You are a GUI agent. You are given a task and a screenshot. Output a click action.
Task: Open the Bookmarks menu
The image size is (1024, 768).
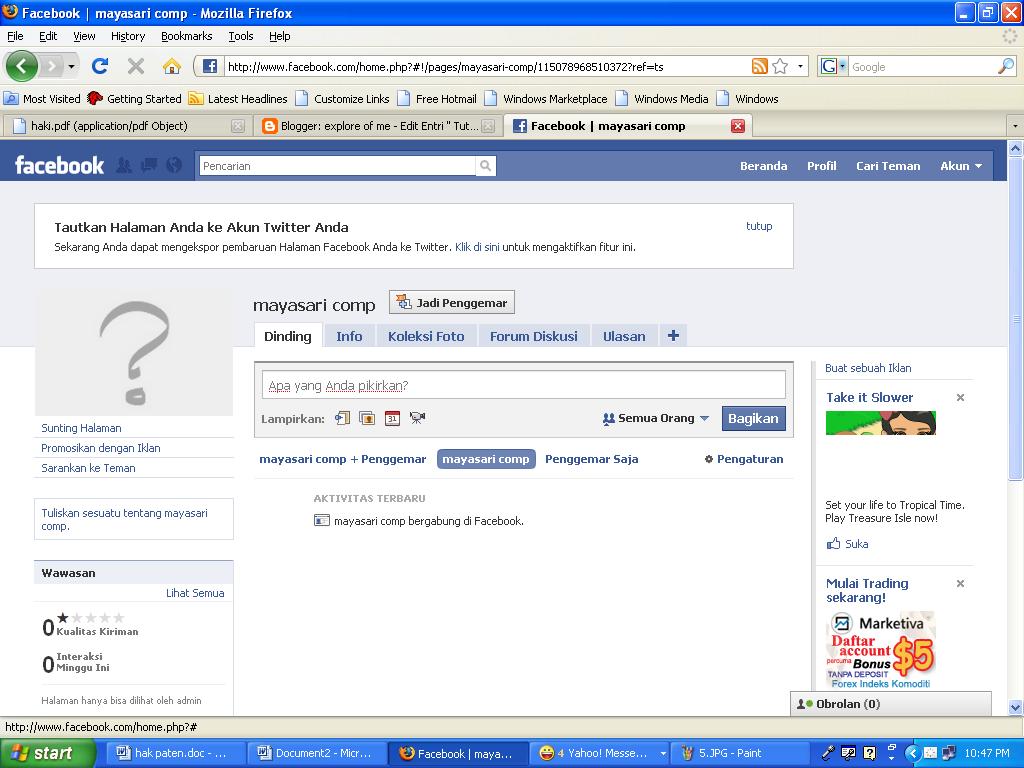click(186, 36)
